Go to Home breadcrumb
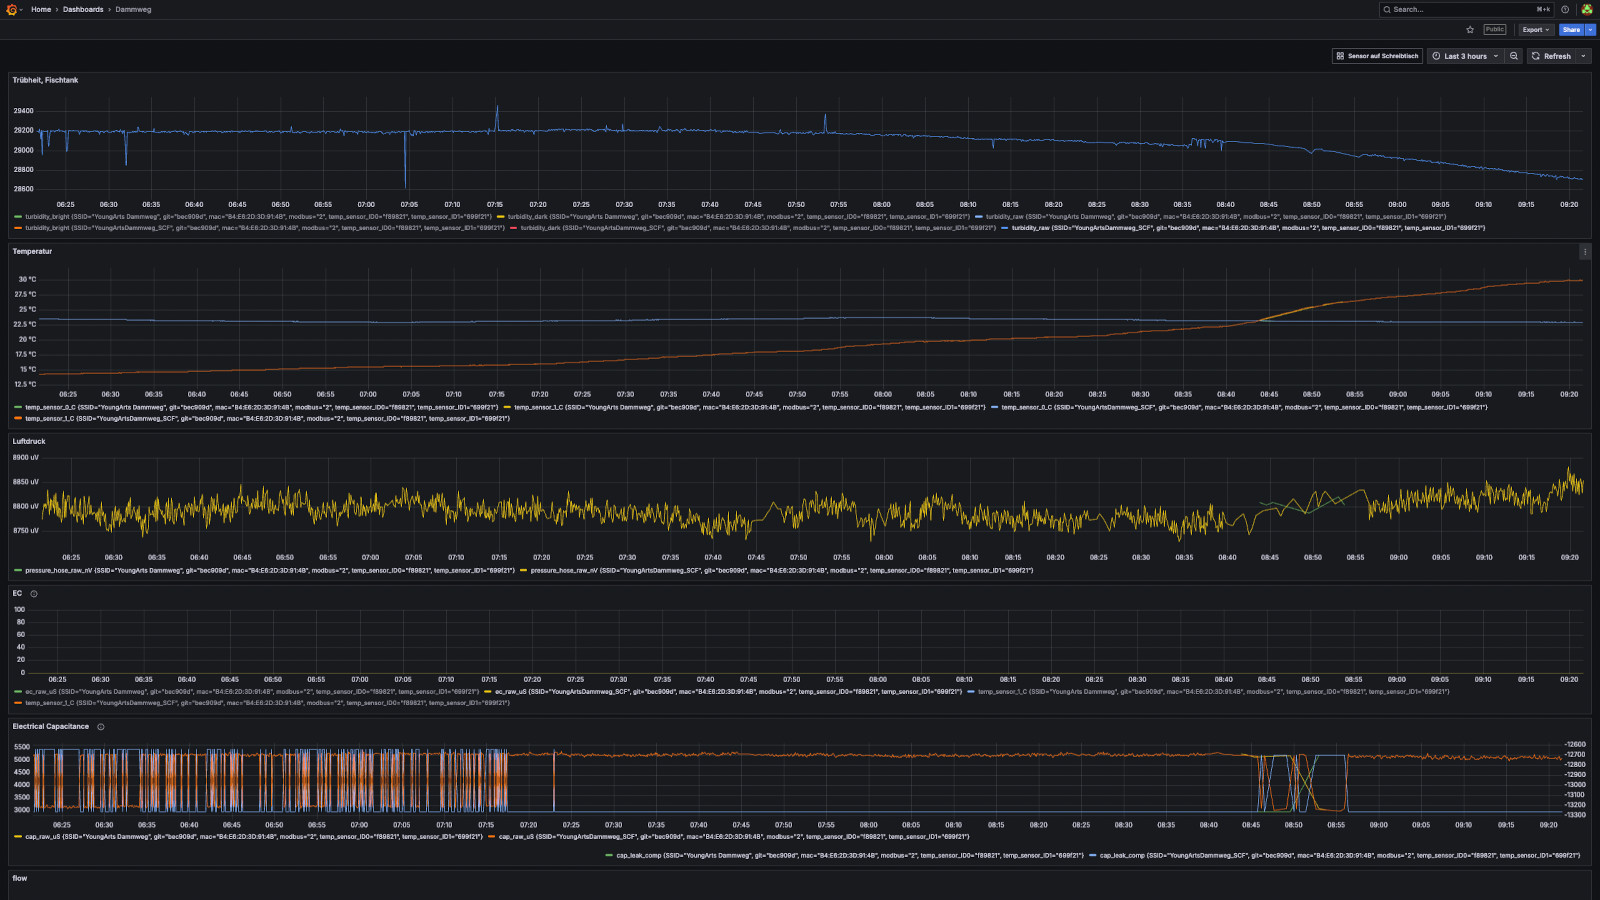The image size is (1600, 900). pyautogui.click(x=41, y=10)
